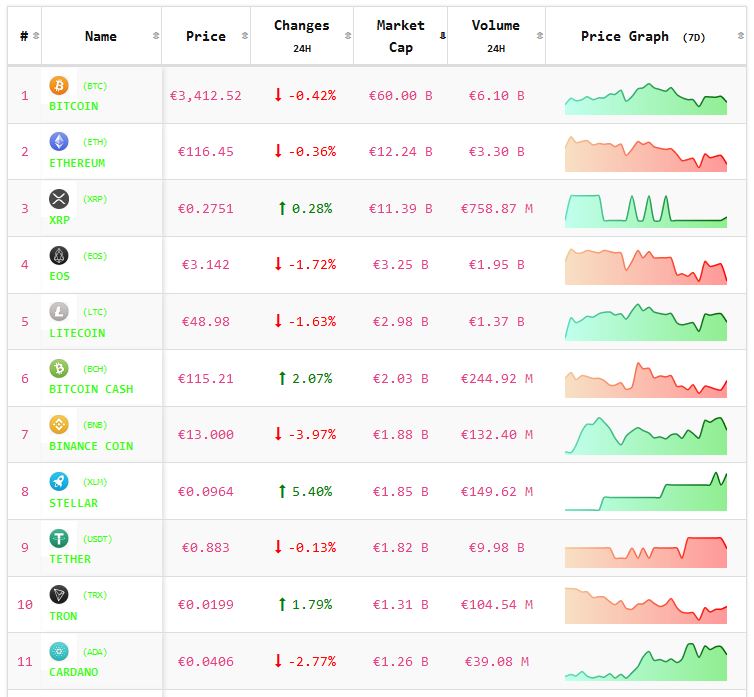The width and height of the screenshot is (754, 697).
Task: Click the Bitcoin Cash green logo icon
Action: [59, 368]
